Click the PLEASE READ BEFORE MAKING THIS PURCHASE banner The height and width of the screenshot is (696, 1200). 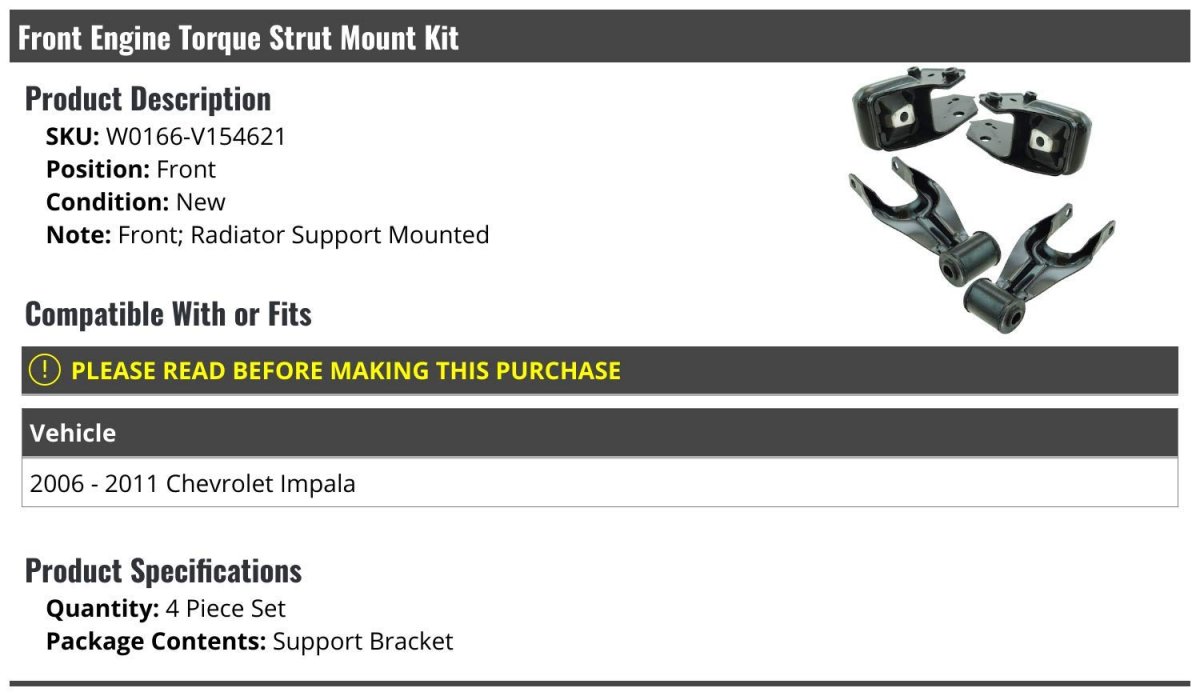point(600,370)
